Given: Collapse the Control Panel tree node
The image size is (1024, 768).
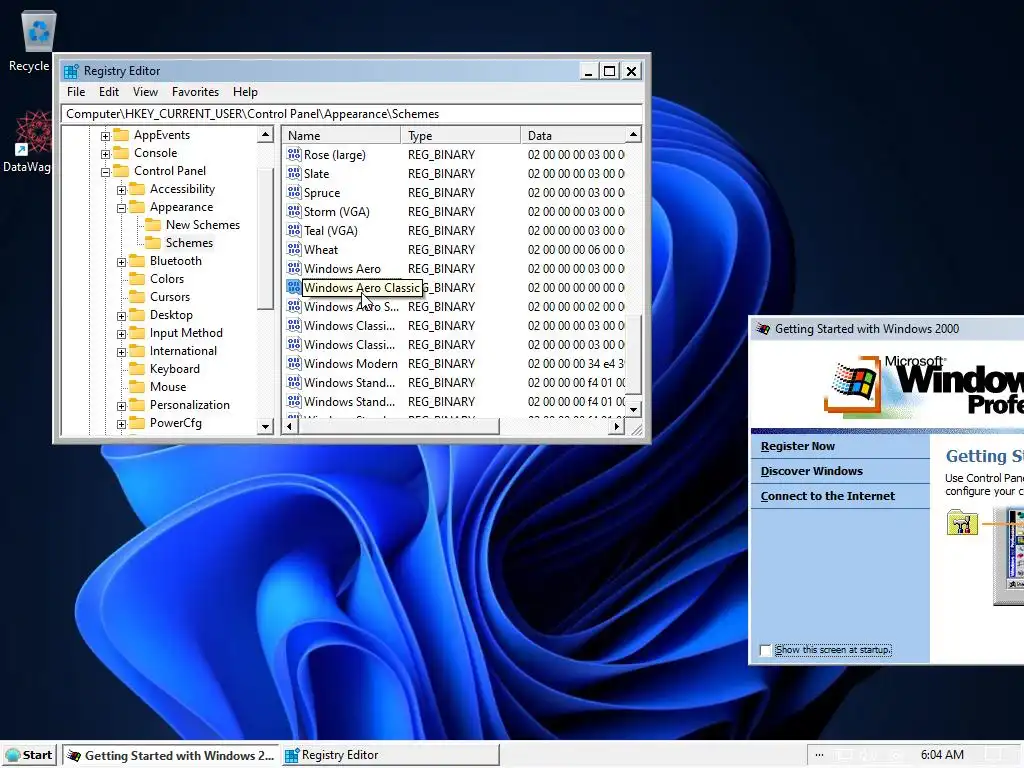Looking at the screenshot, I should click(x=105, y=172).
